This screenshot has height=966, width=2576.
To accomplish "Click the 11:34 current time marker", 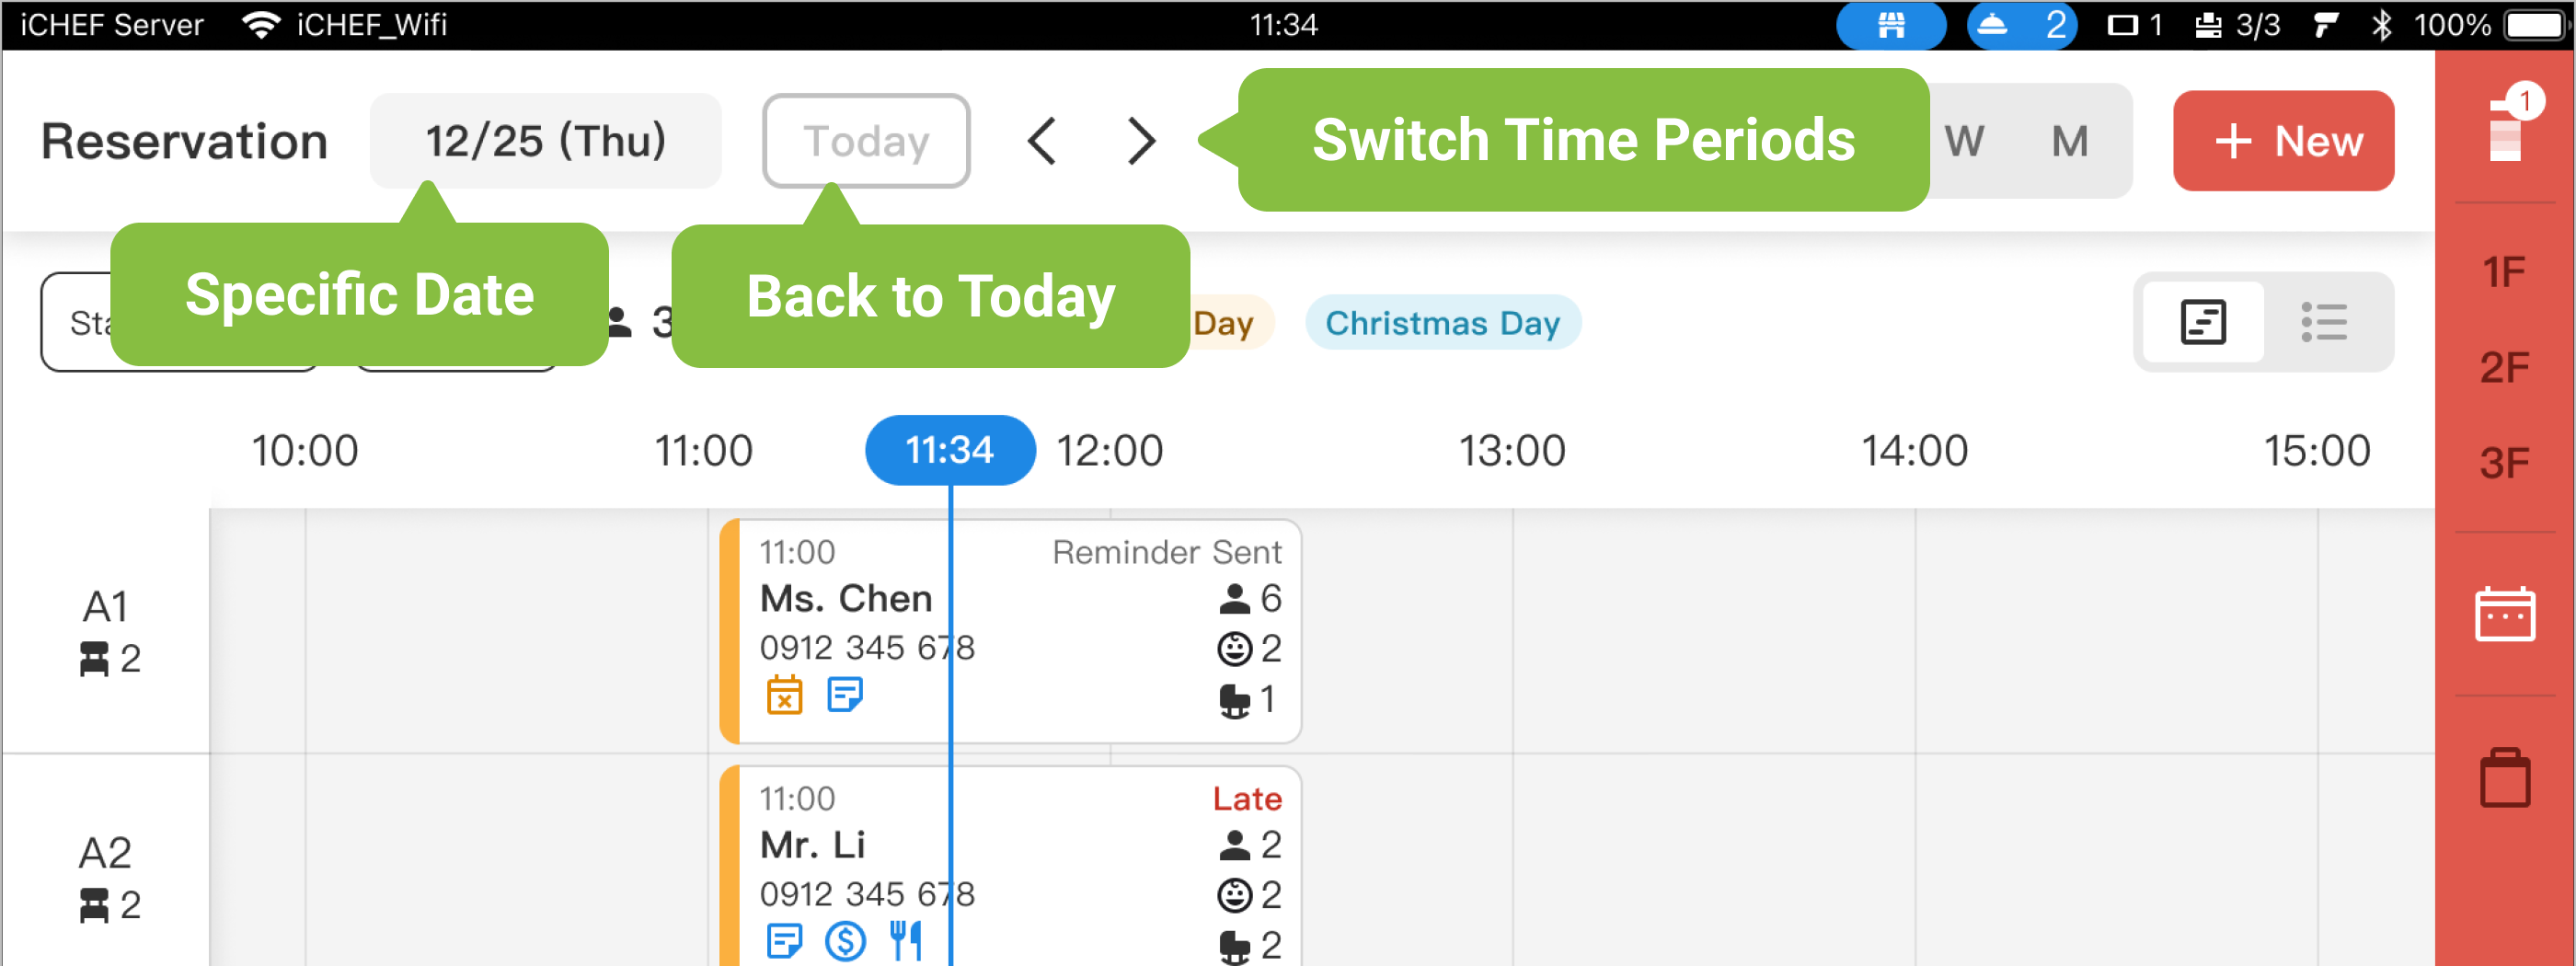I will tap(949, 450).
